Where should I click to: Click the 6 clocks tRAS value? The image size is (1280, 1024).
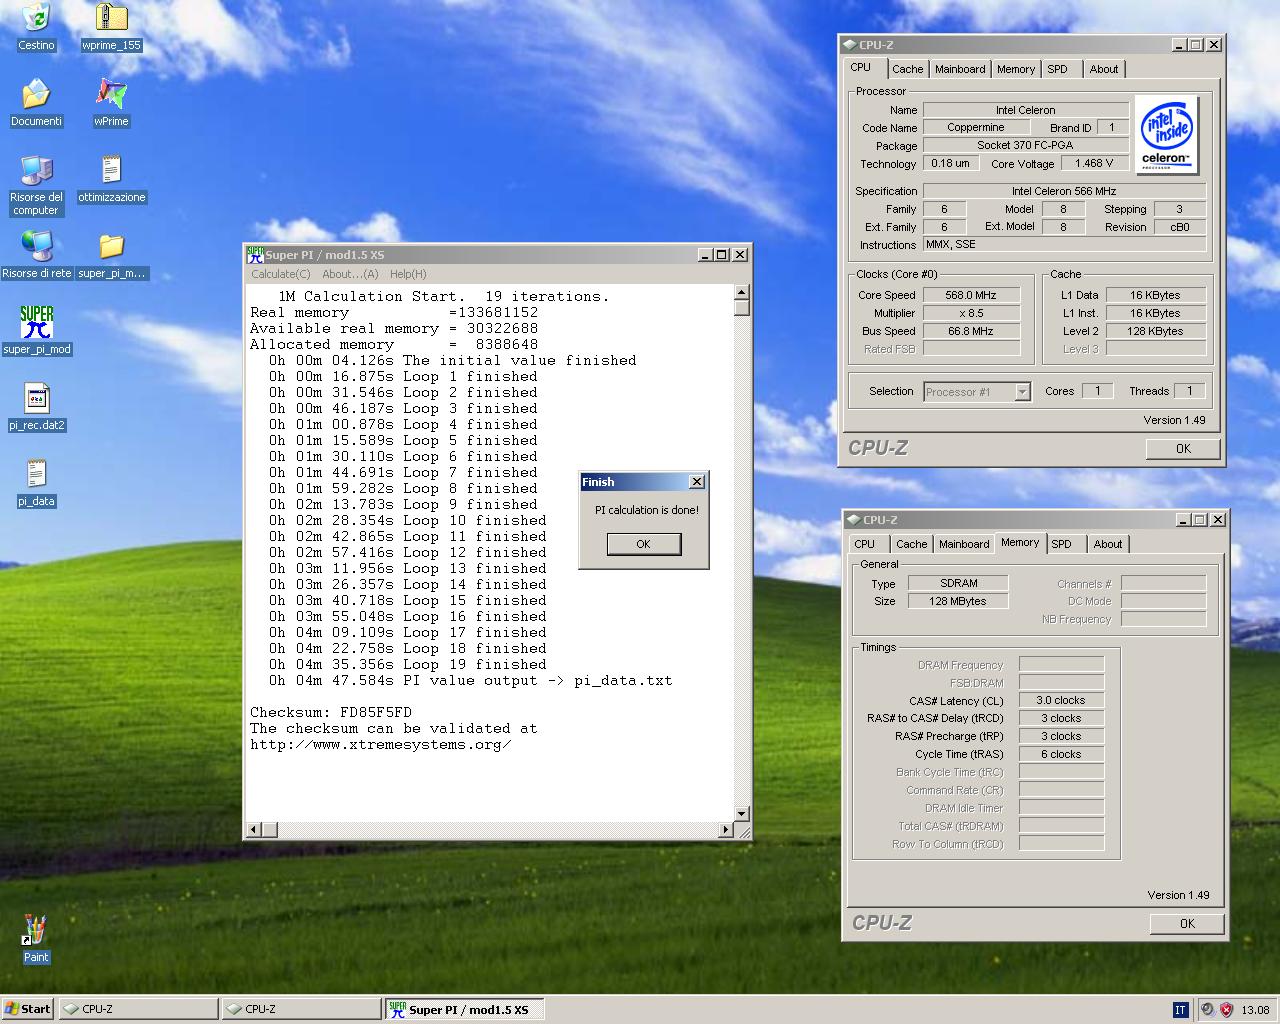(x=1061, y=754)
